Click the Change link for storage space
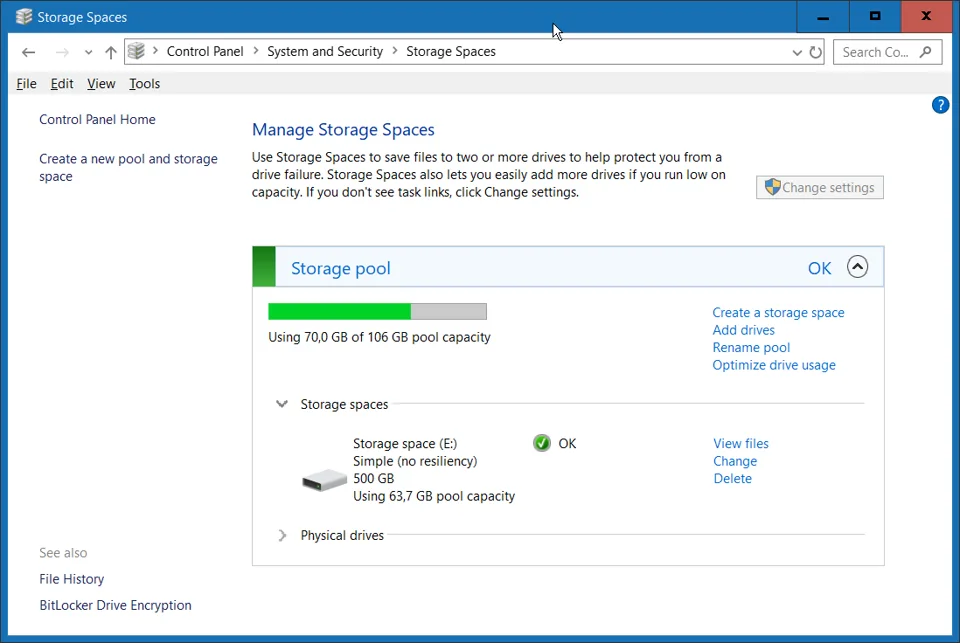 (735, 461)
